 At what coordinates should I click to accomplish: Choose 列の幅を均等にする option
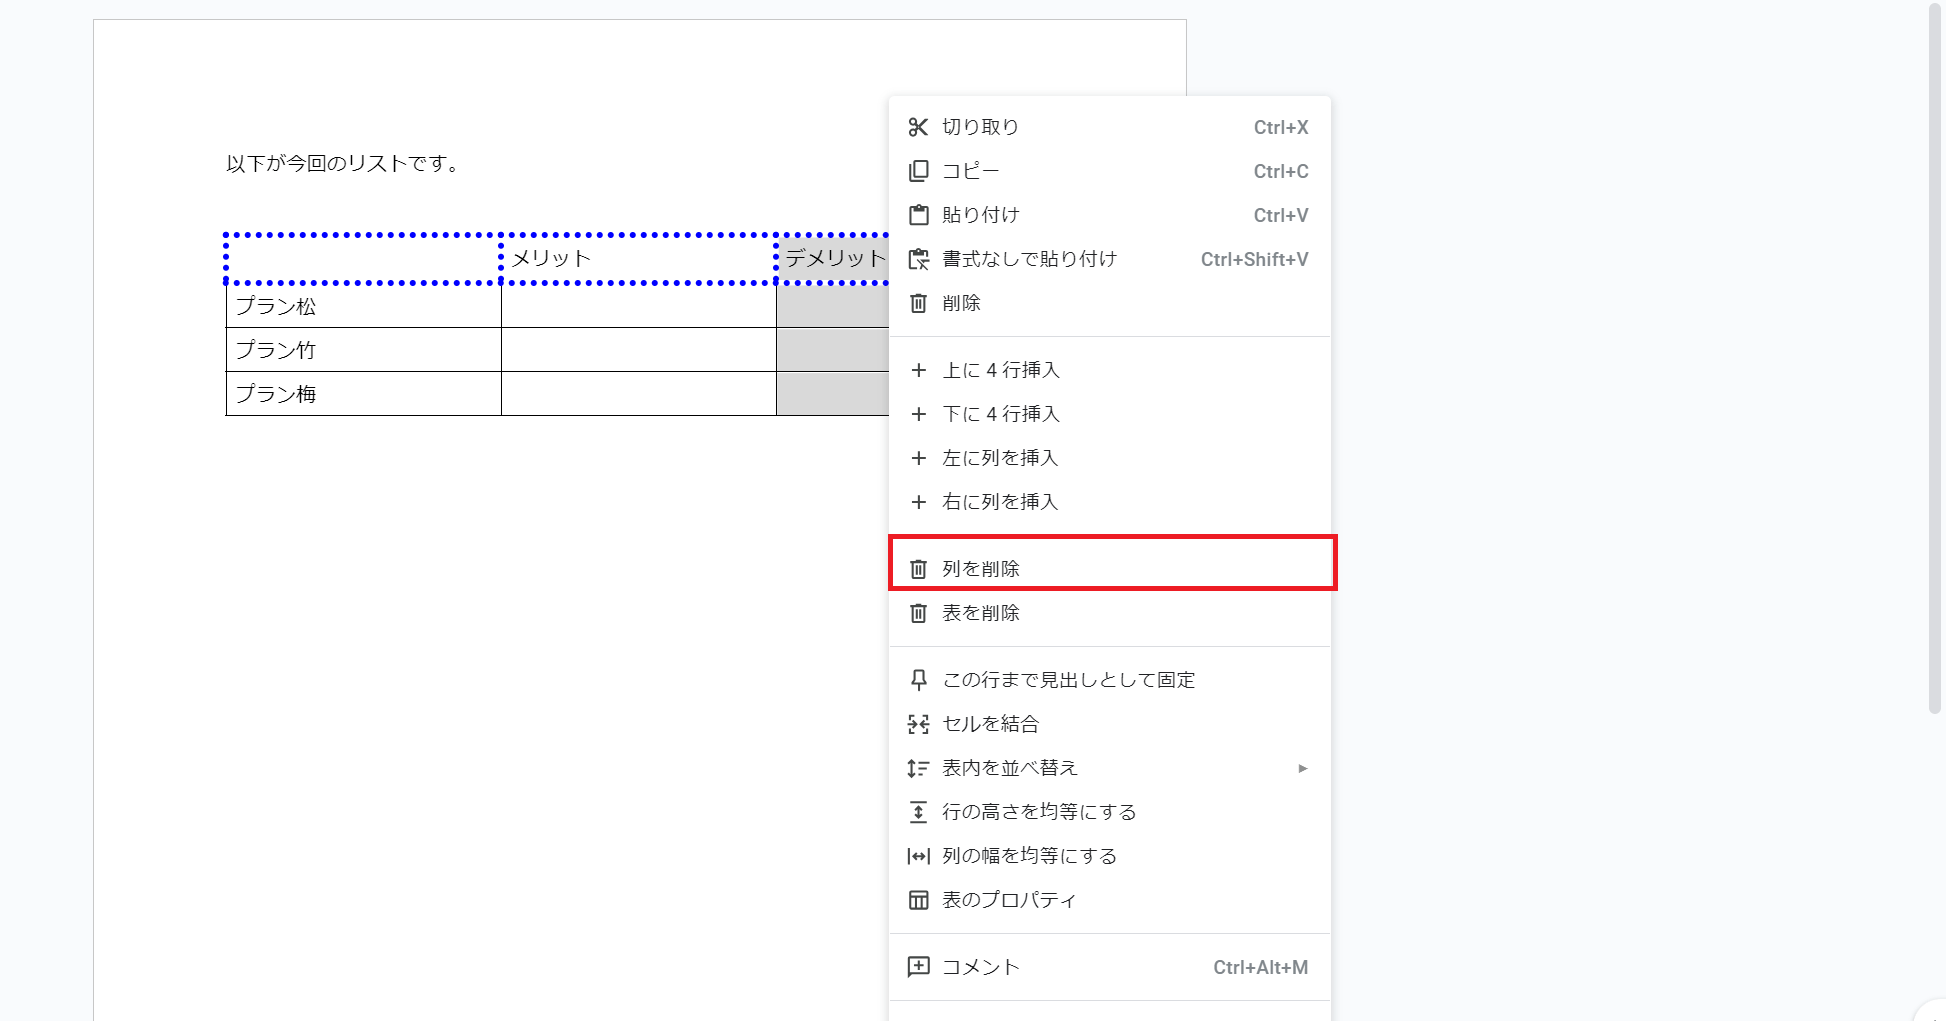click(x=1029, y=856)
